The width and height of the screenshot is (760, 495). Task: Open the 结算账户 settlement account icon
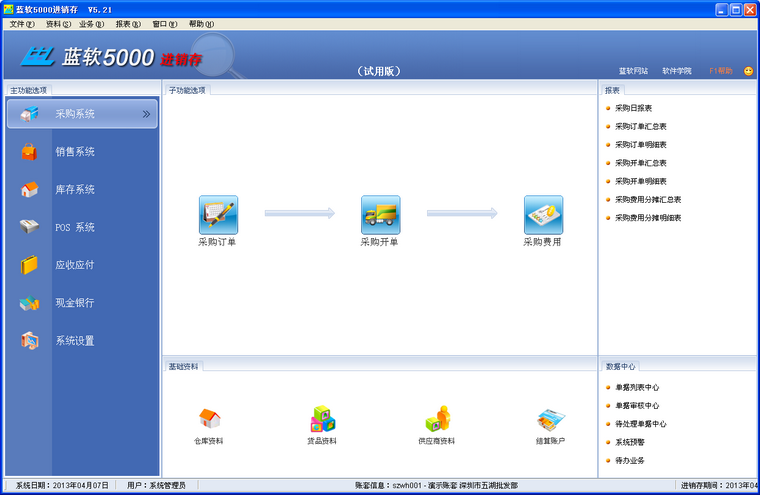(x=551, y=420)
